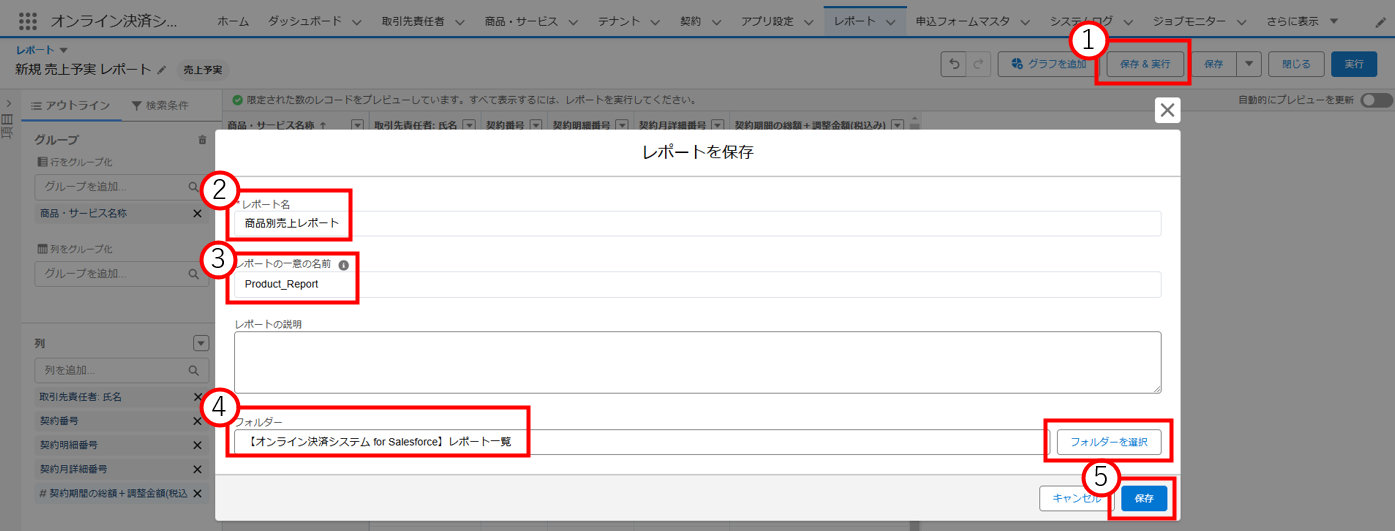The height and width of the screenshot is (531, 1395).
Task: Open the dropdown arrow next to 保存 in the toolbar
Action: click(1249, 64)
